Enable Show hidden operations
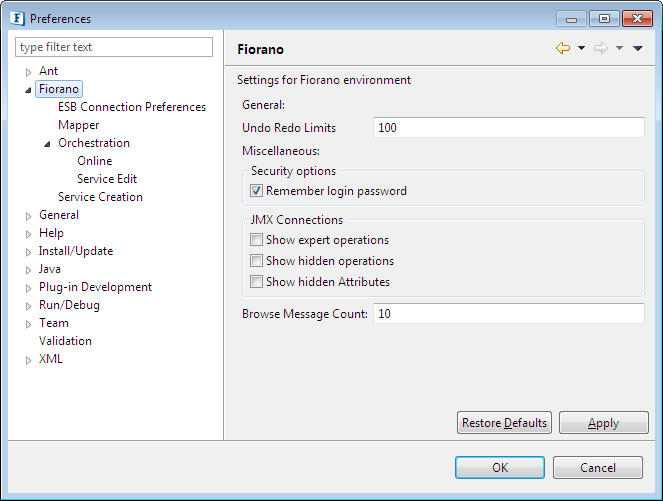663x501 pixels. click(256, 260)
